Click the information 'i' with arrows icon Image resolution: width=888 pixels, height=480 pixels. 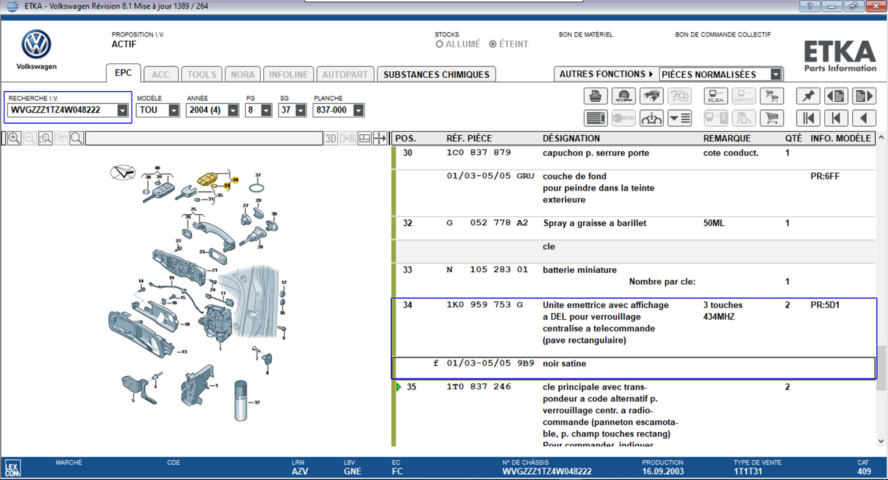[x=651, y=118]
